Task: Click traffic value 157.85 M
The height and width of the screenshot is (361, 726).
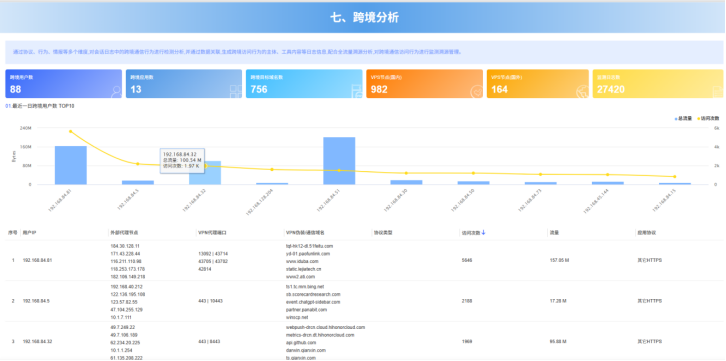Action: pos(559,261)
